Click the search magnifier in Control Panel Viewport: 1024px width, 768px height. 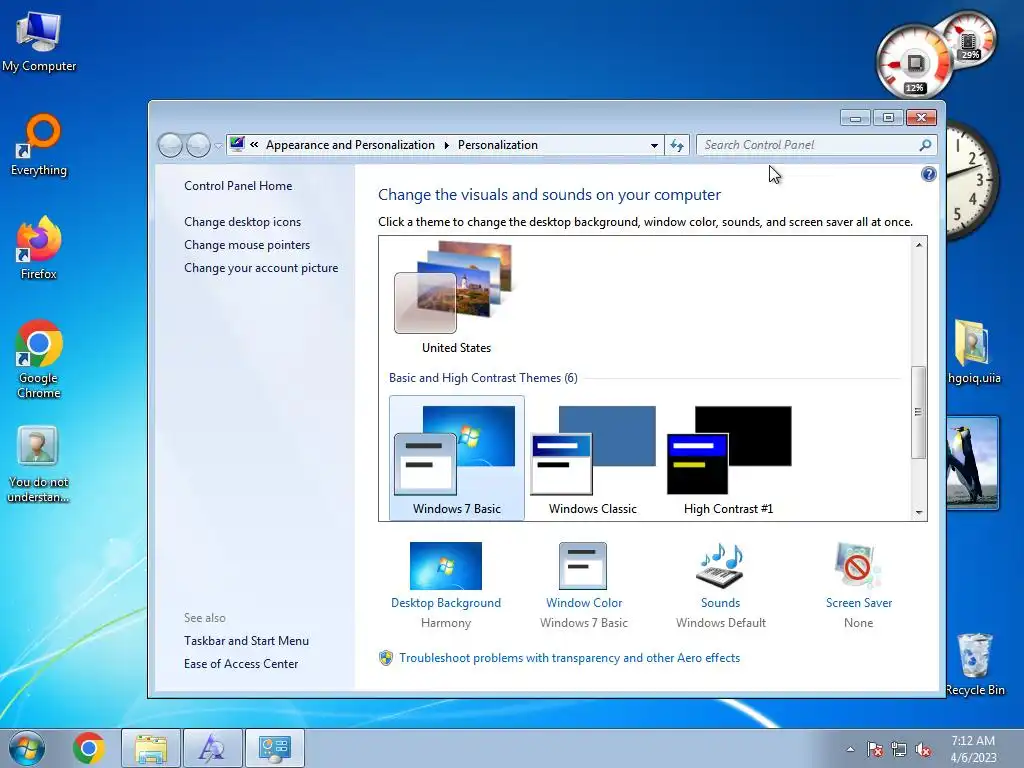925,145
